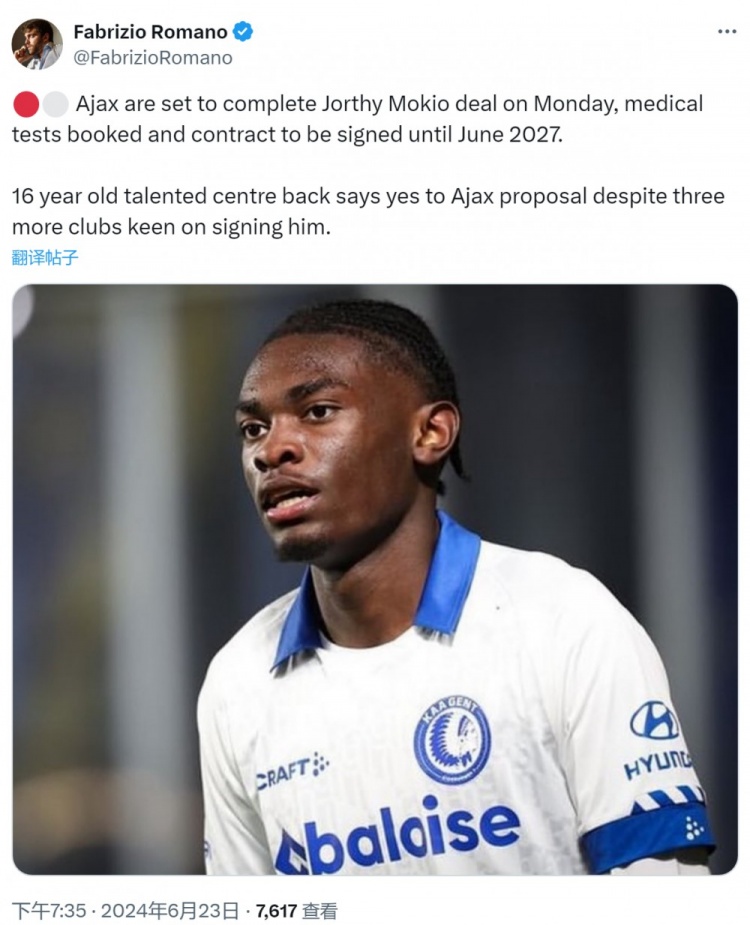The image size is (750, 925).
Task: Click the white circle emoji
Action: pyautogui.click(x=55, y=104)
